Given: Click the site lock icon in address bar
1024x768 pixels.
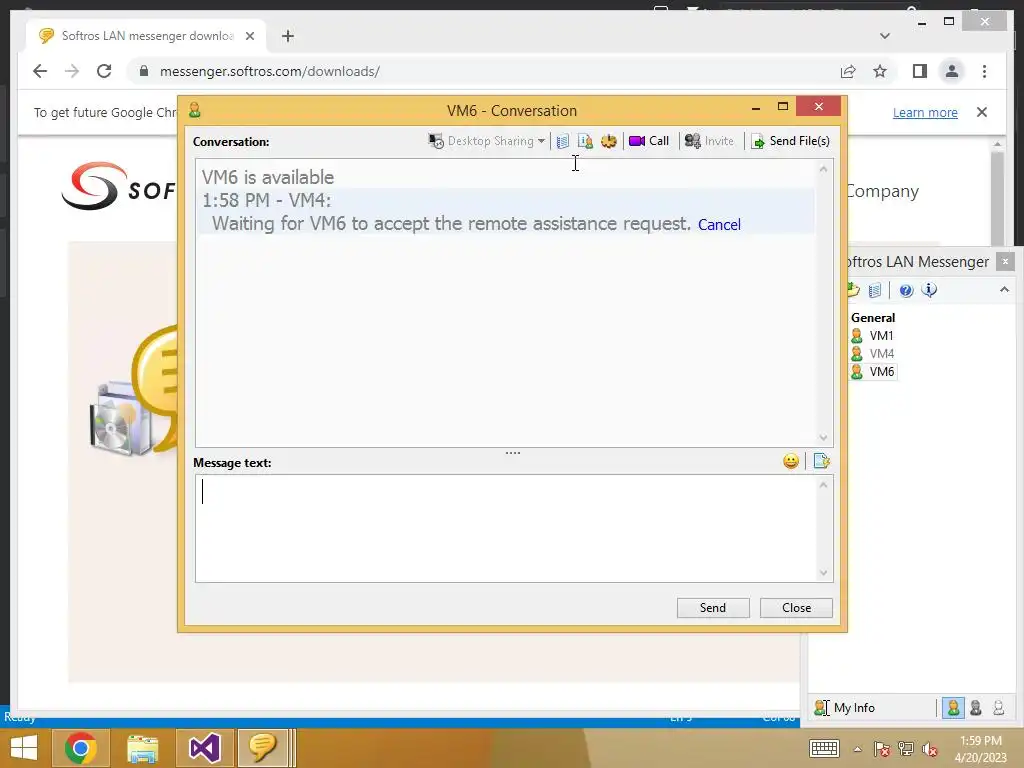Looking at the screenshot, I should tap(144, 71).
